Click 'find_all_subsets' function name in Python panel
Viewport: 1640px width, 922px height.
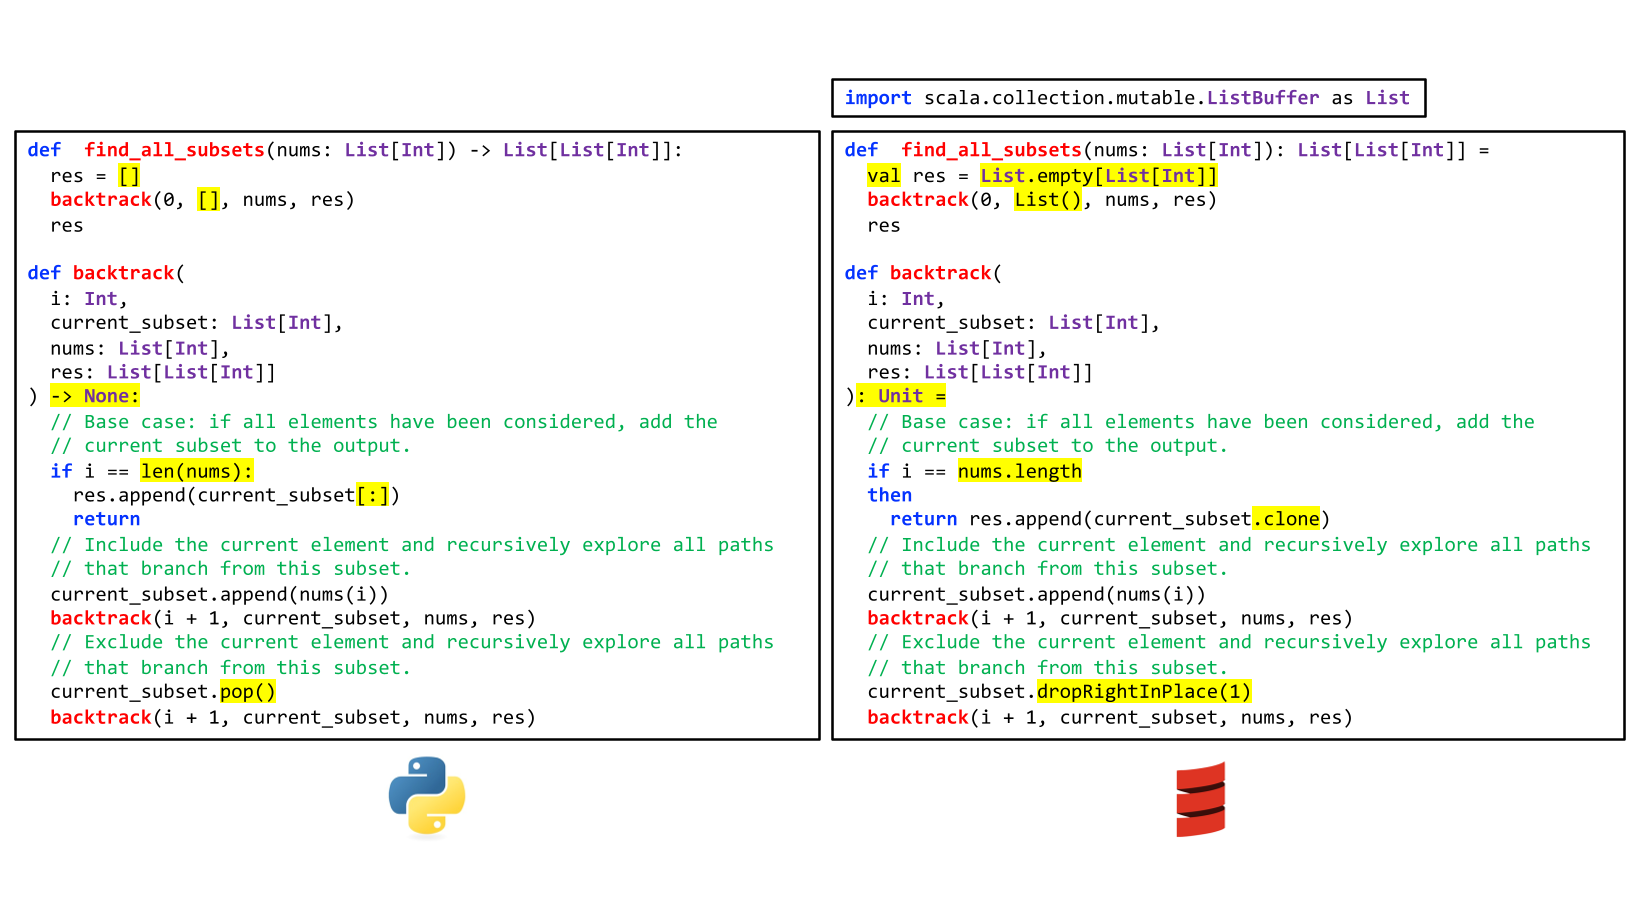(x=174, y=150)
